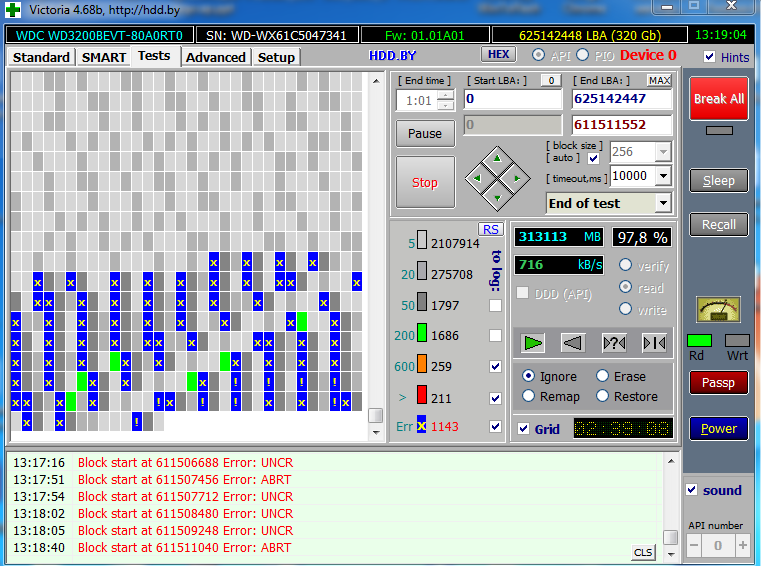Click the HEX view button
Viewport: 761px width, 566px height.
point(498,54)
